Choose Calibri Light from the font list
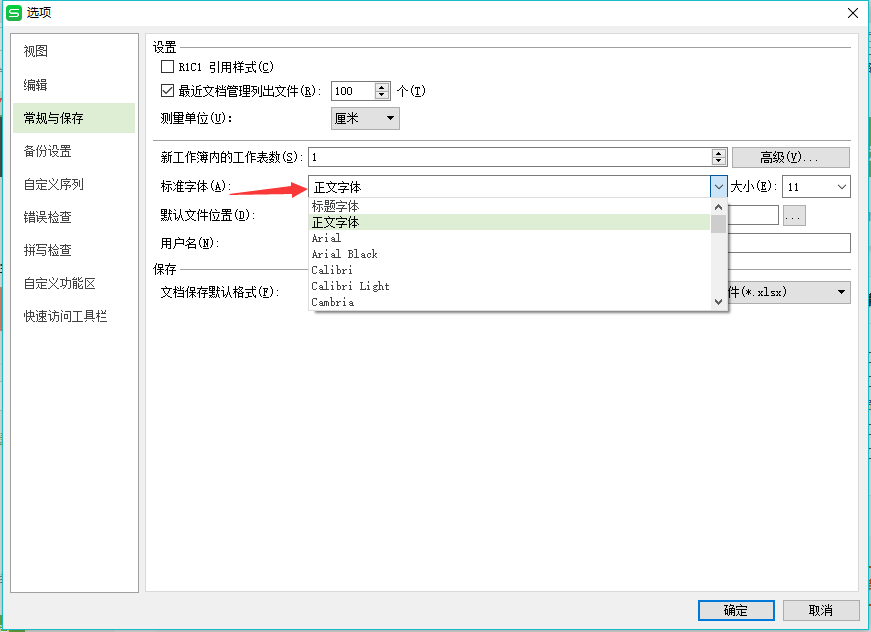The image size is (871, 632). pos(509,287)
